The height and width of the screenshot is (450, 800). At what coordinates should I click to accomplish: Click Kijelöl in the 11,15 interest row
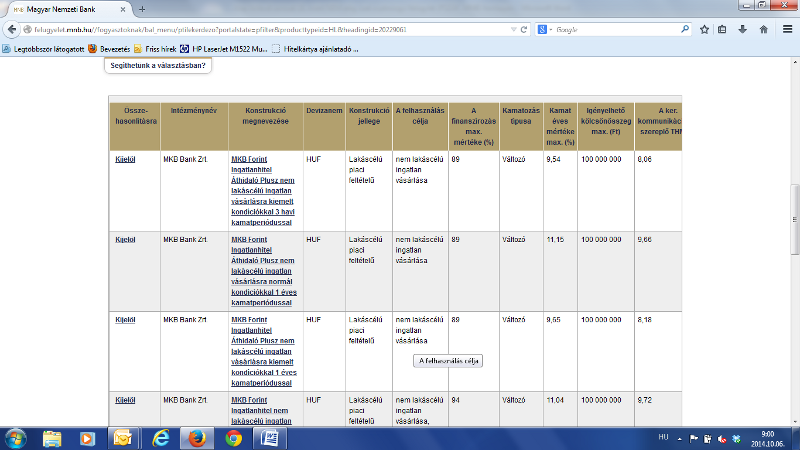click(125, 239)
